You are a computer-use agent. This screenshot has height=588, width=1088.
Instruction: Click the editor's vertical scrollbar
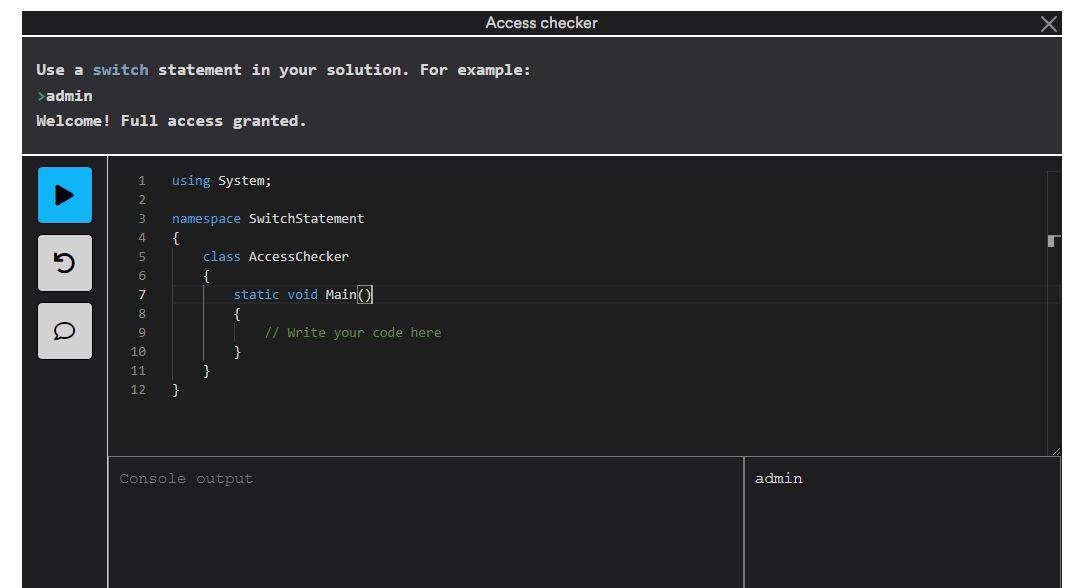(x=1055, y=240)
